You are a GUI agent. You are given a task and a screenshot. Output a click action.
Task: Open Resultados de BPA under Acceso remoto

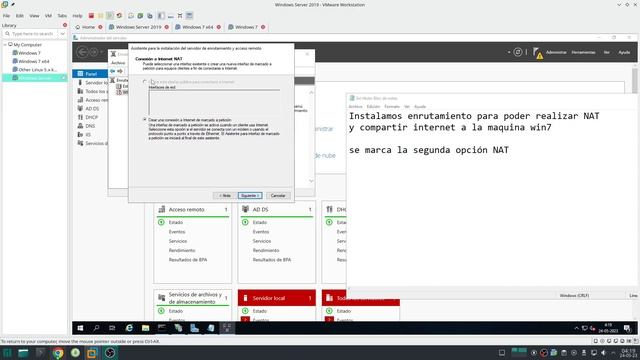[x=188, y=260]
